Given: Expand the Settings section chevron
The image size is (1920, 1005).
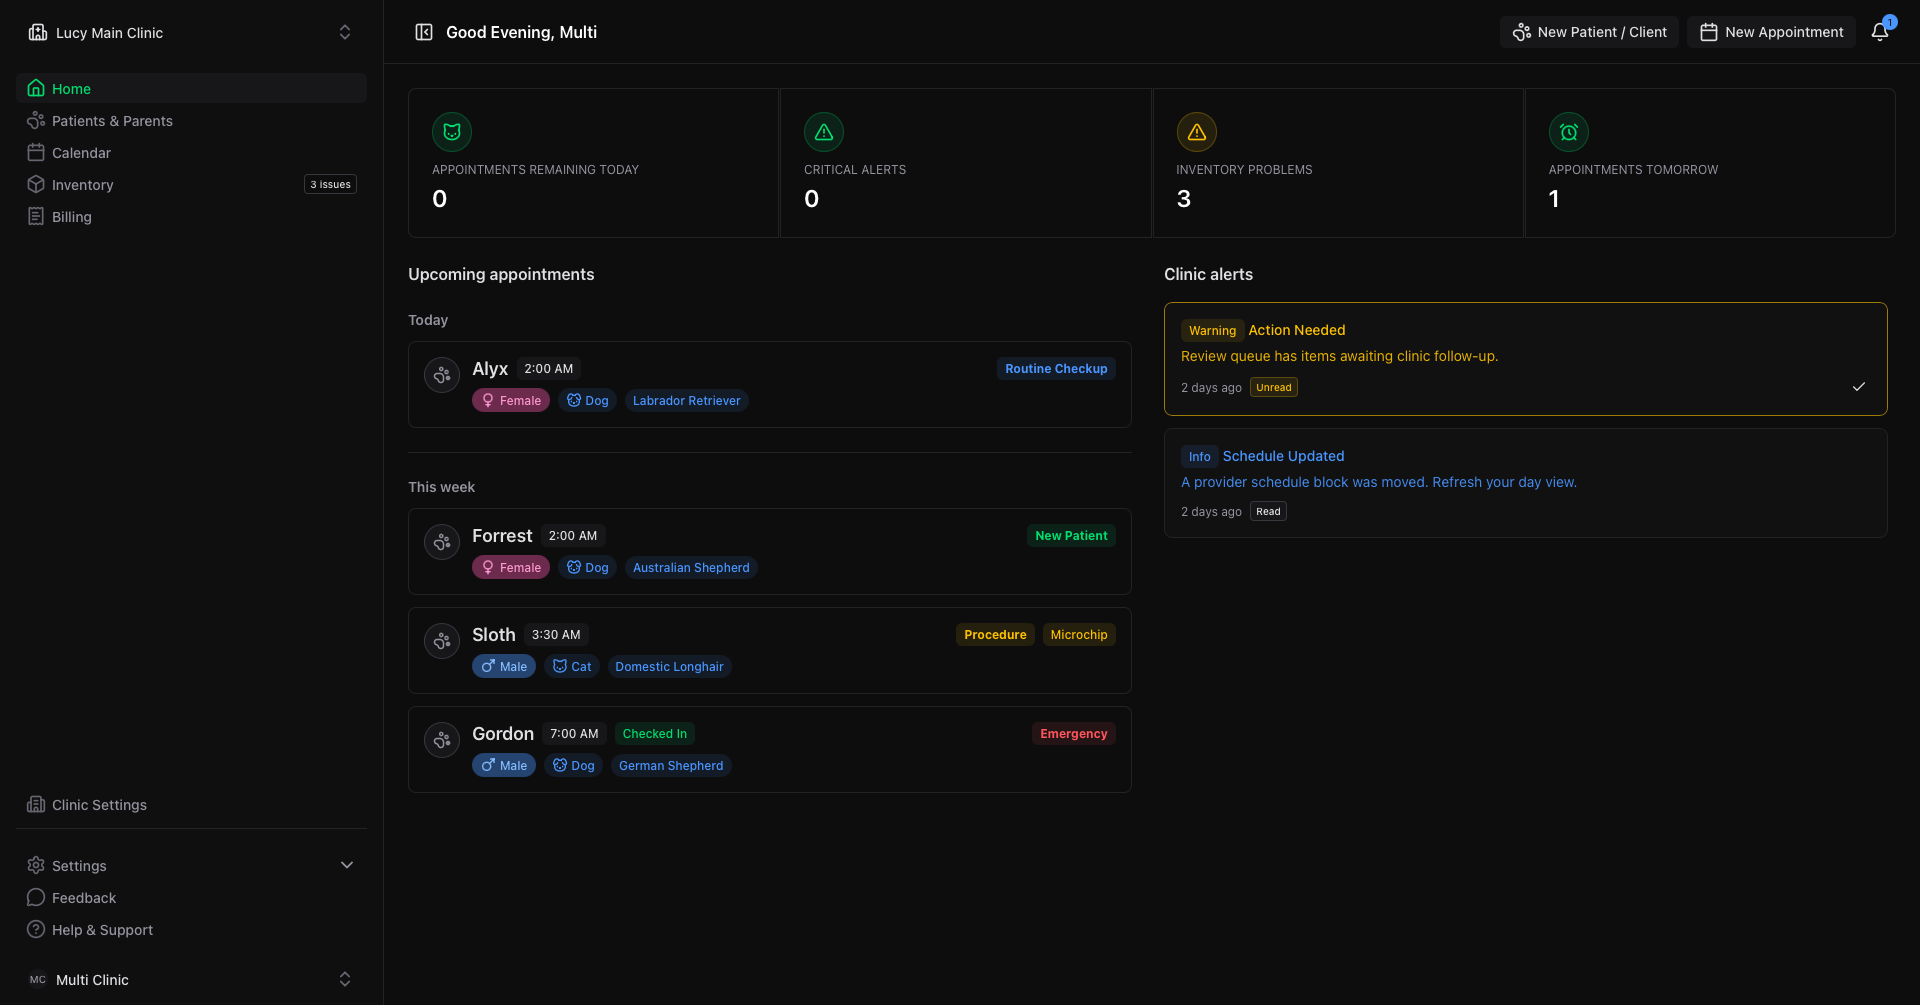Looking at the screenshot, I should [347, 865].
